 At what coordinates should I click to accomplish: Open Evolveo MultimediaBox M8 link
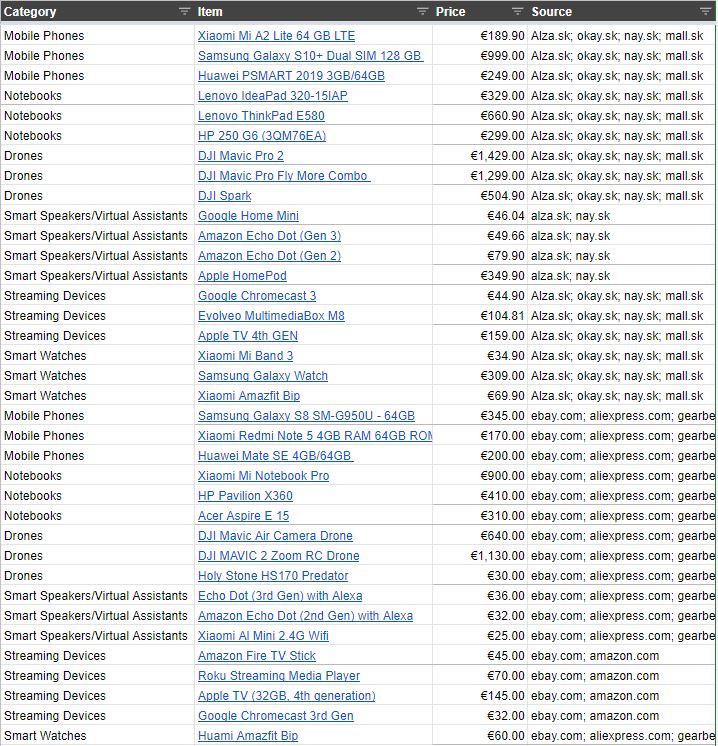coord(271,315)
